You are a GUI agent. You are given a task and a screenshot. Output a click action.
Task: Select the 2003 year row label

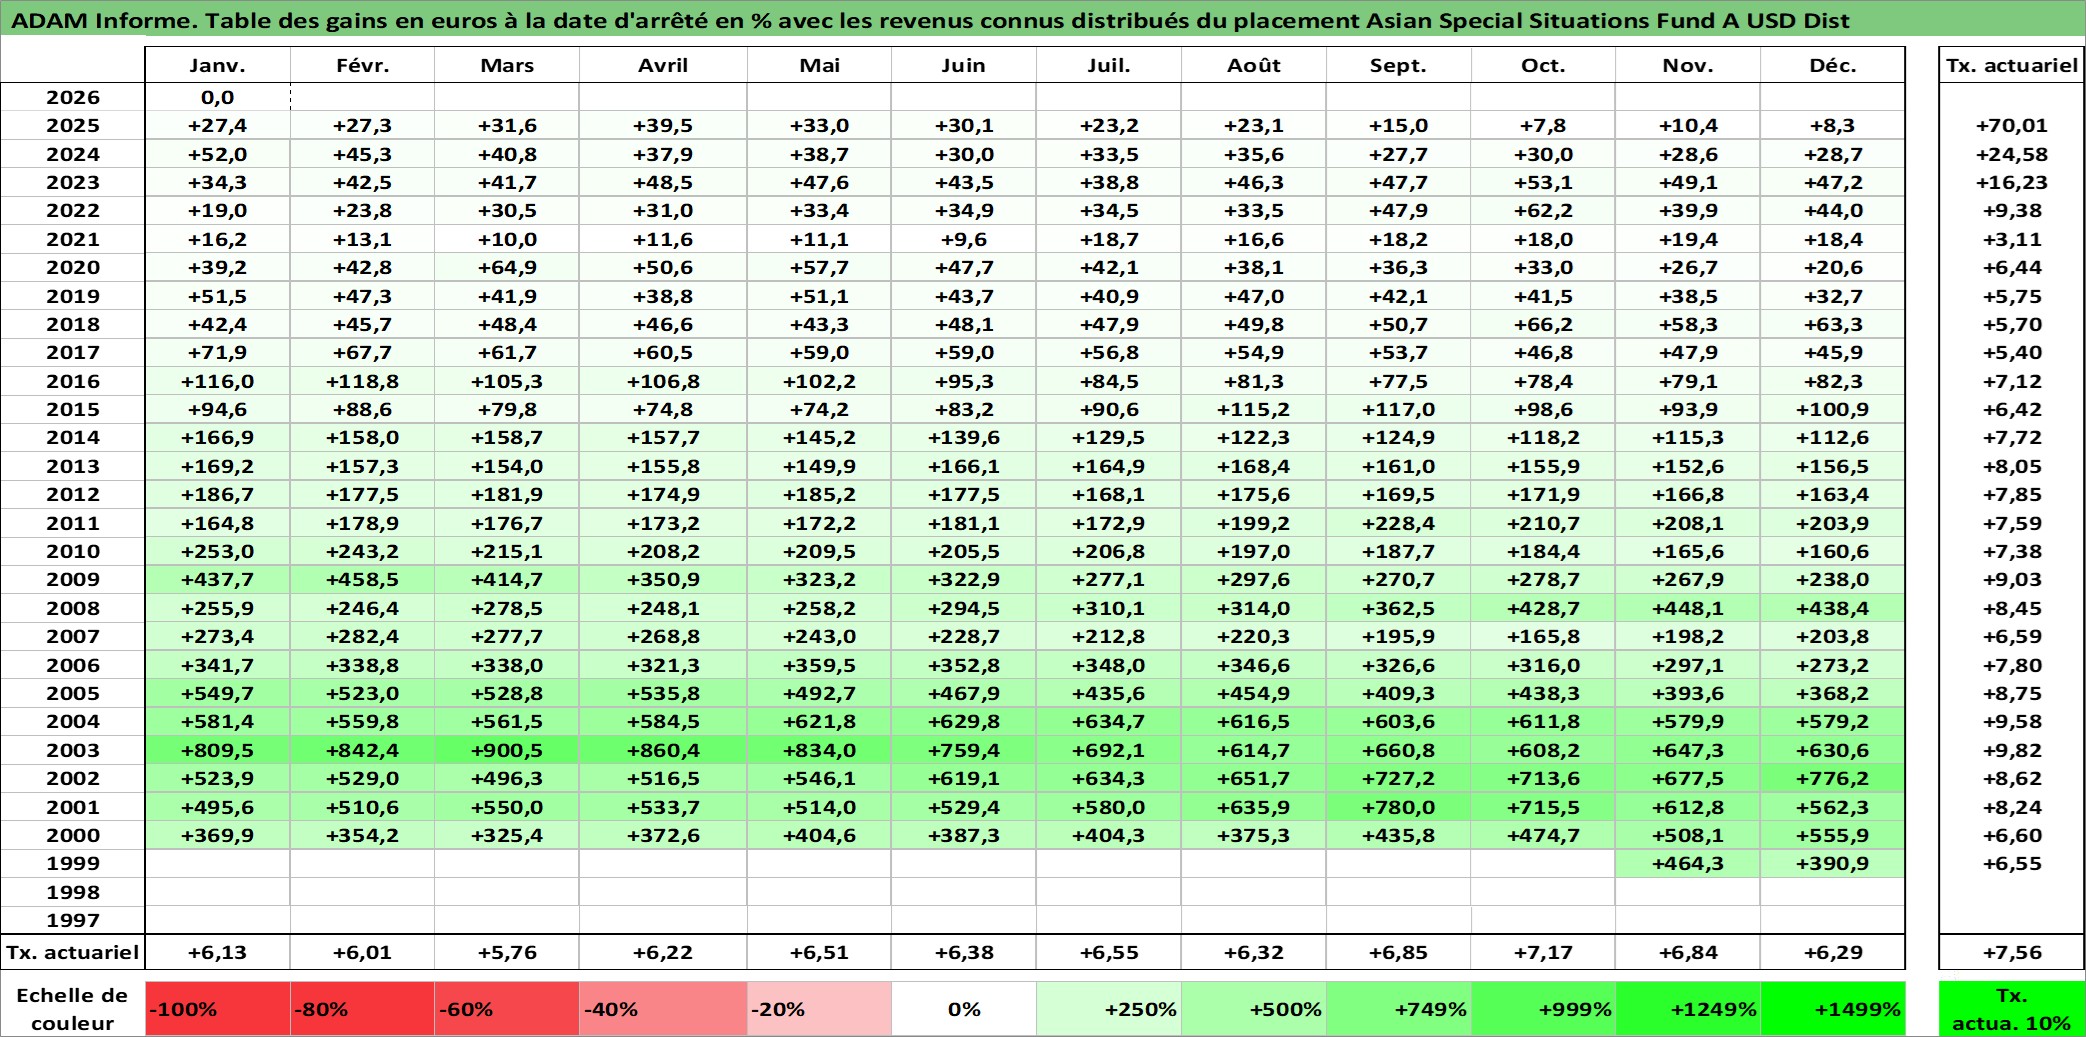pos(73,750)
